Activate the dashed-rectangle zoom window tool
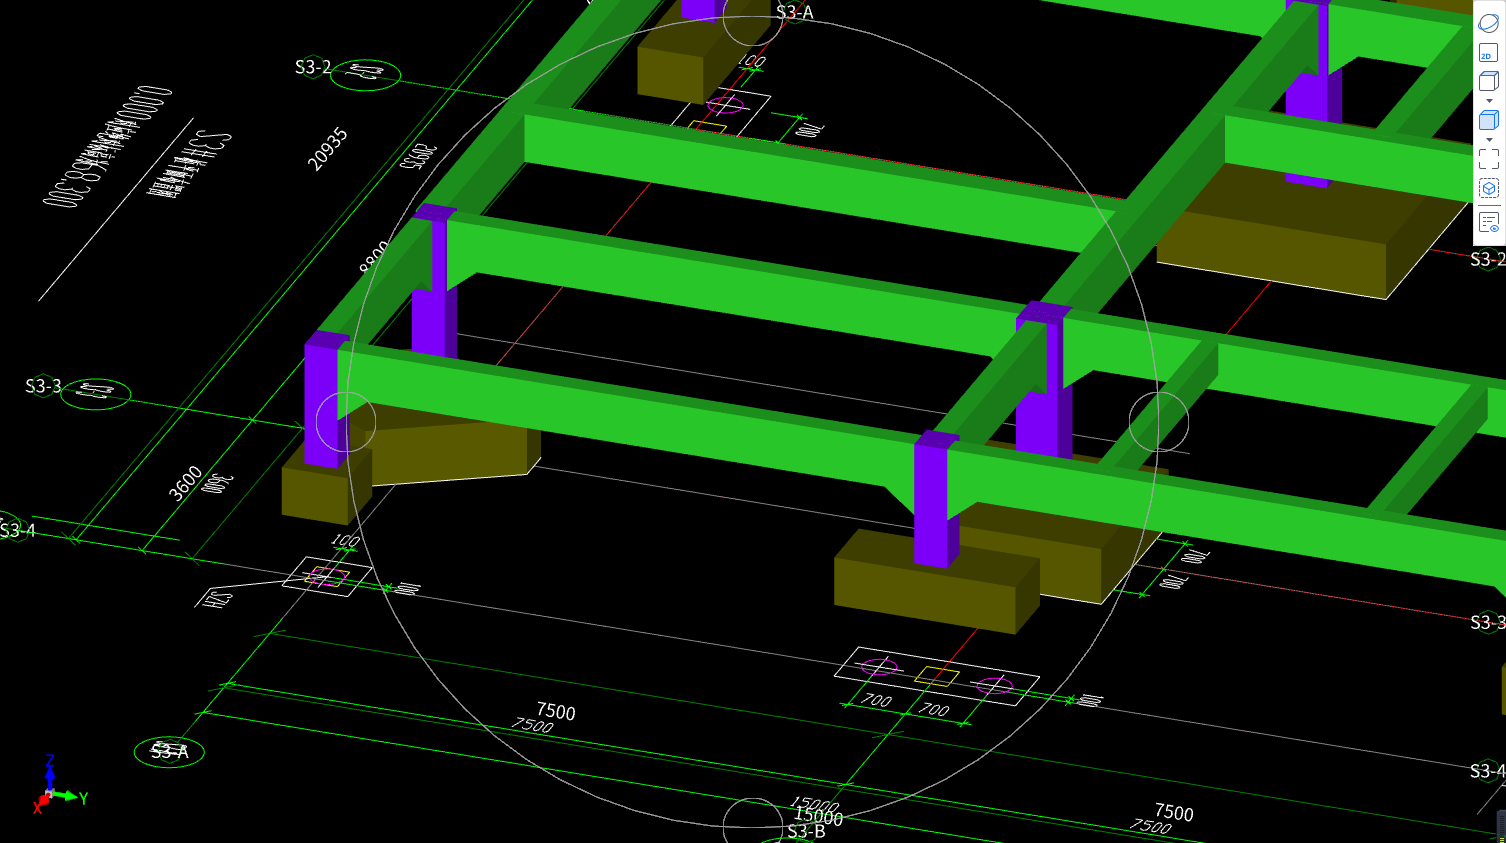Screen dimensions: 1506x843 (1488, 159)
